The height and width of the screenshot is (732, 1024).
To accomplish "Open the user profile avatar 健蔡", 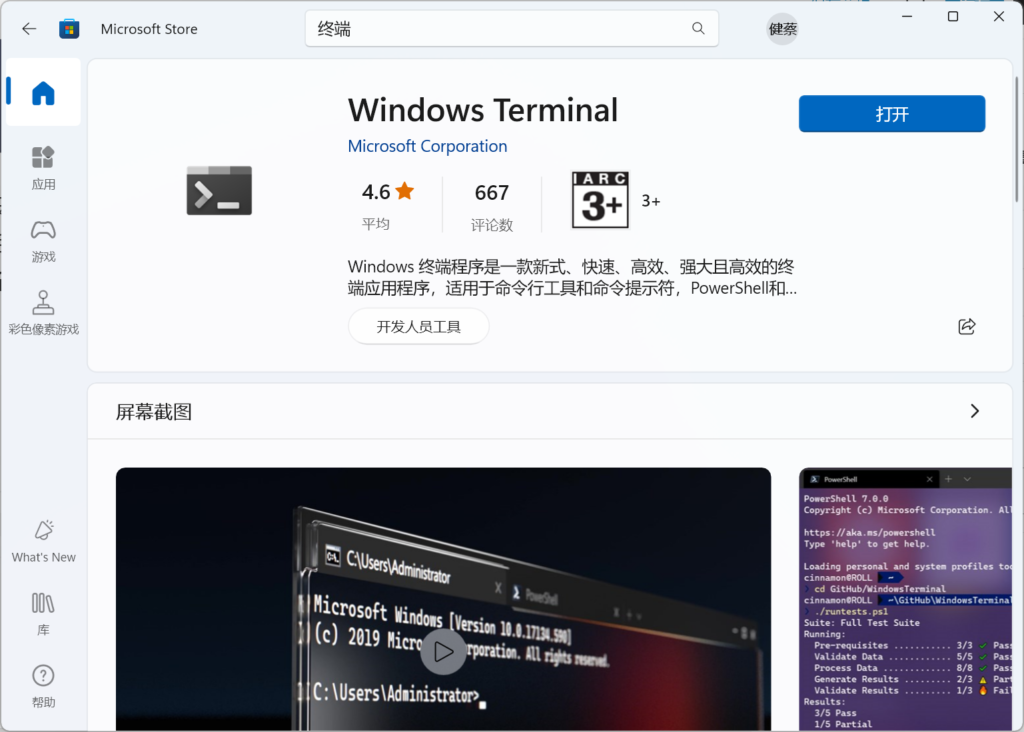I will coord(782,29).
